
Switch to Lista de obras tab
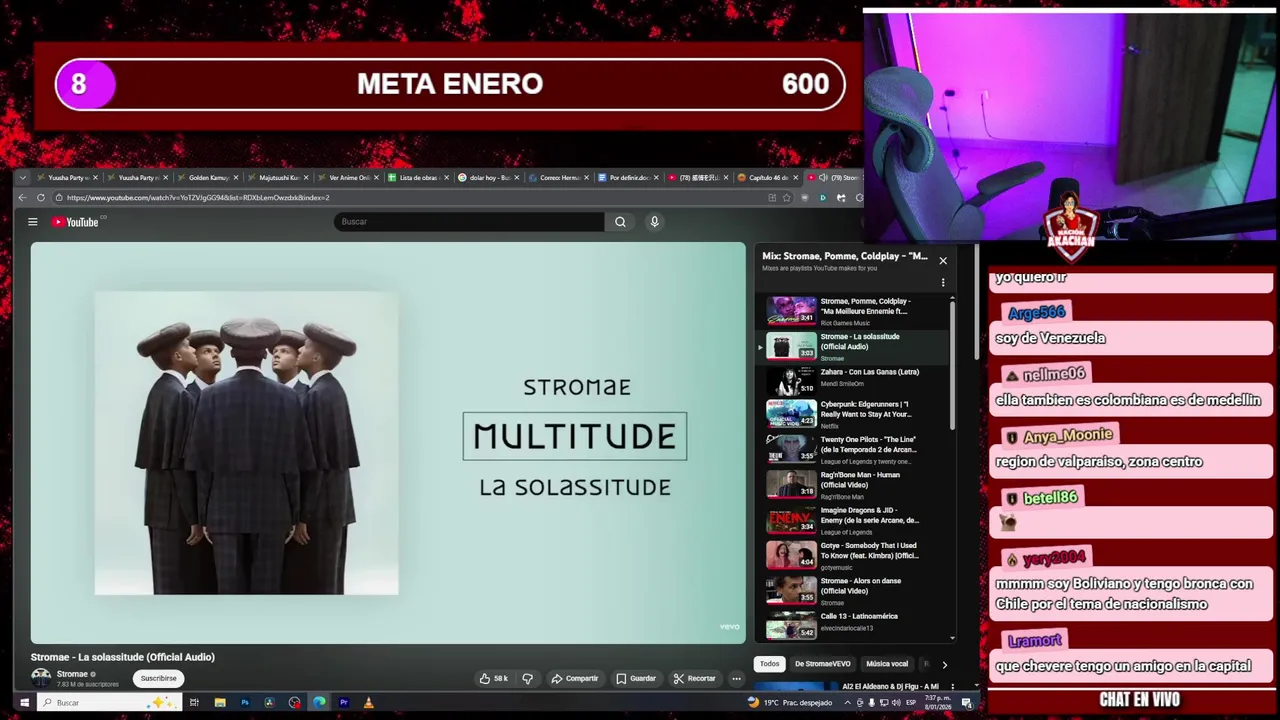[419, 178]
